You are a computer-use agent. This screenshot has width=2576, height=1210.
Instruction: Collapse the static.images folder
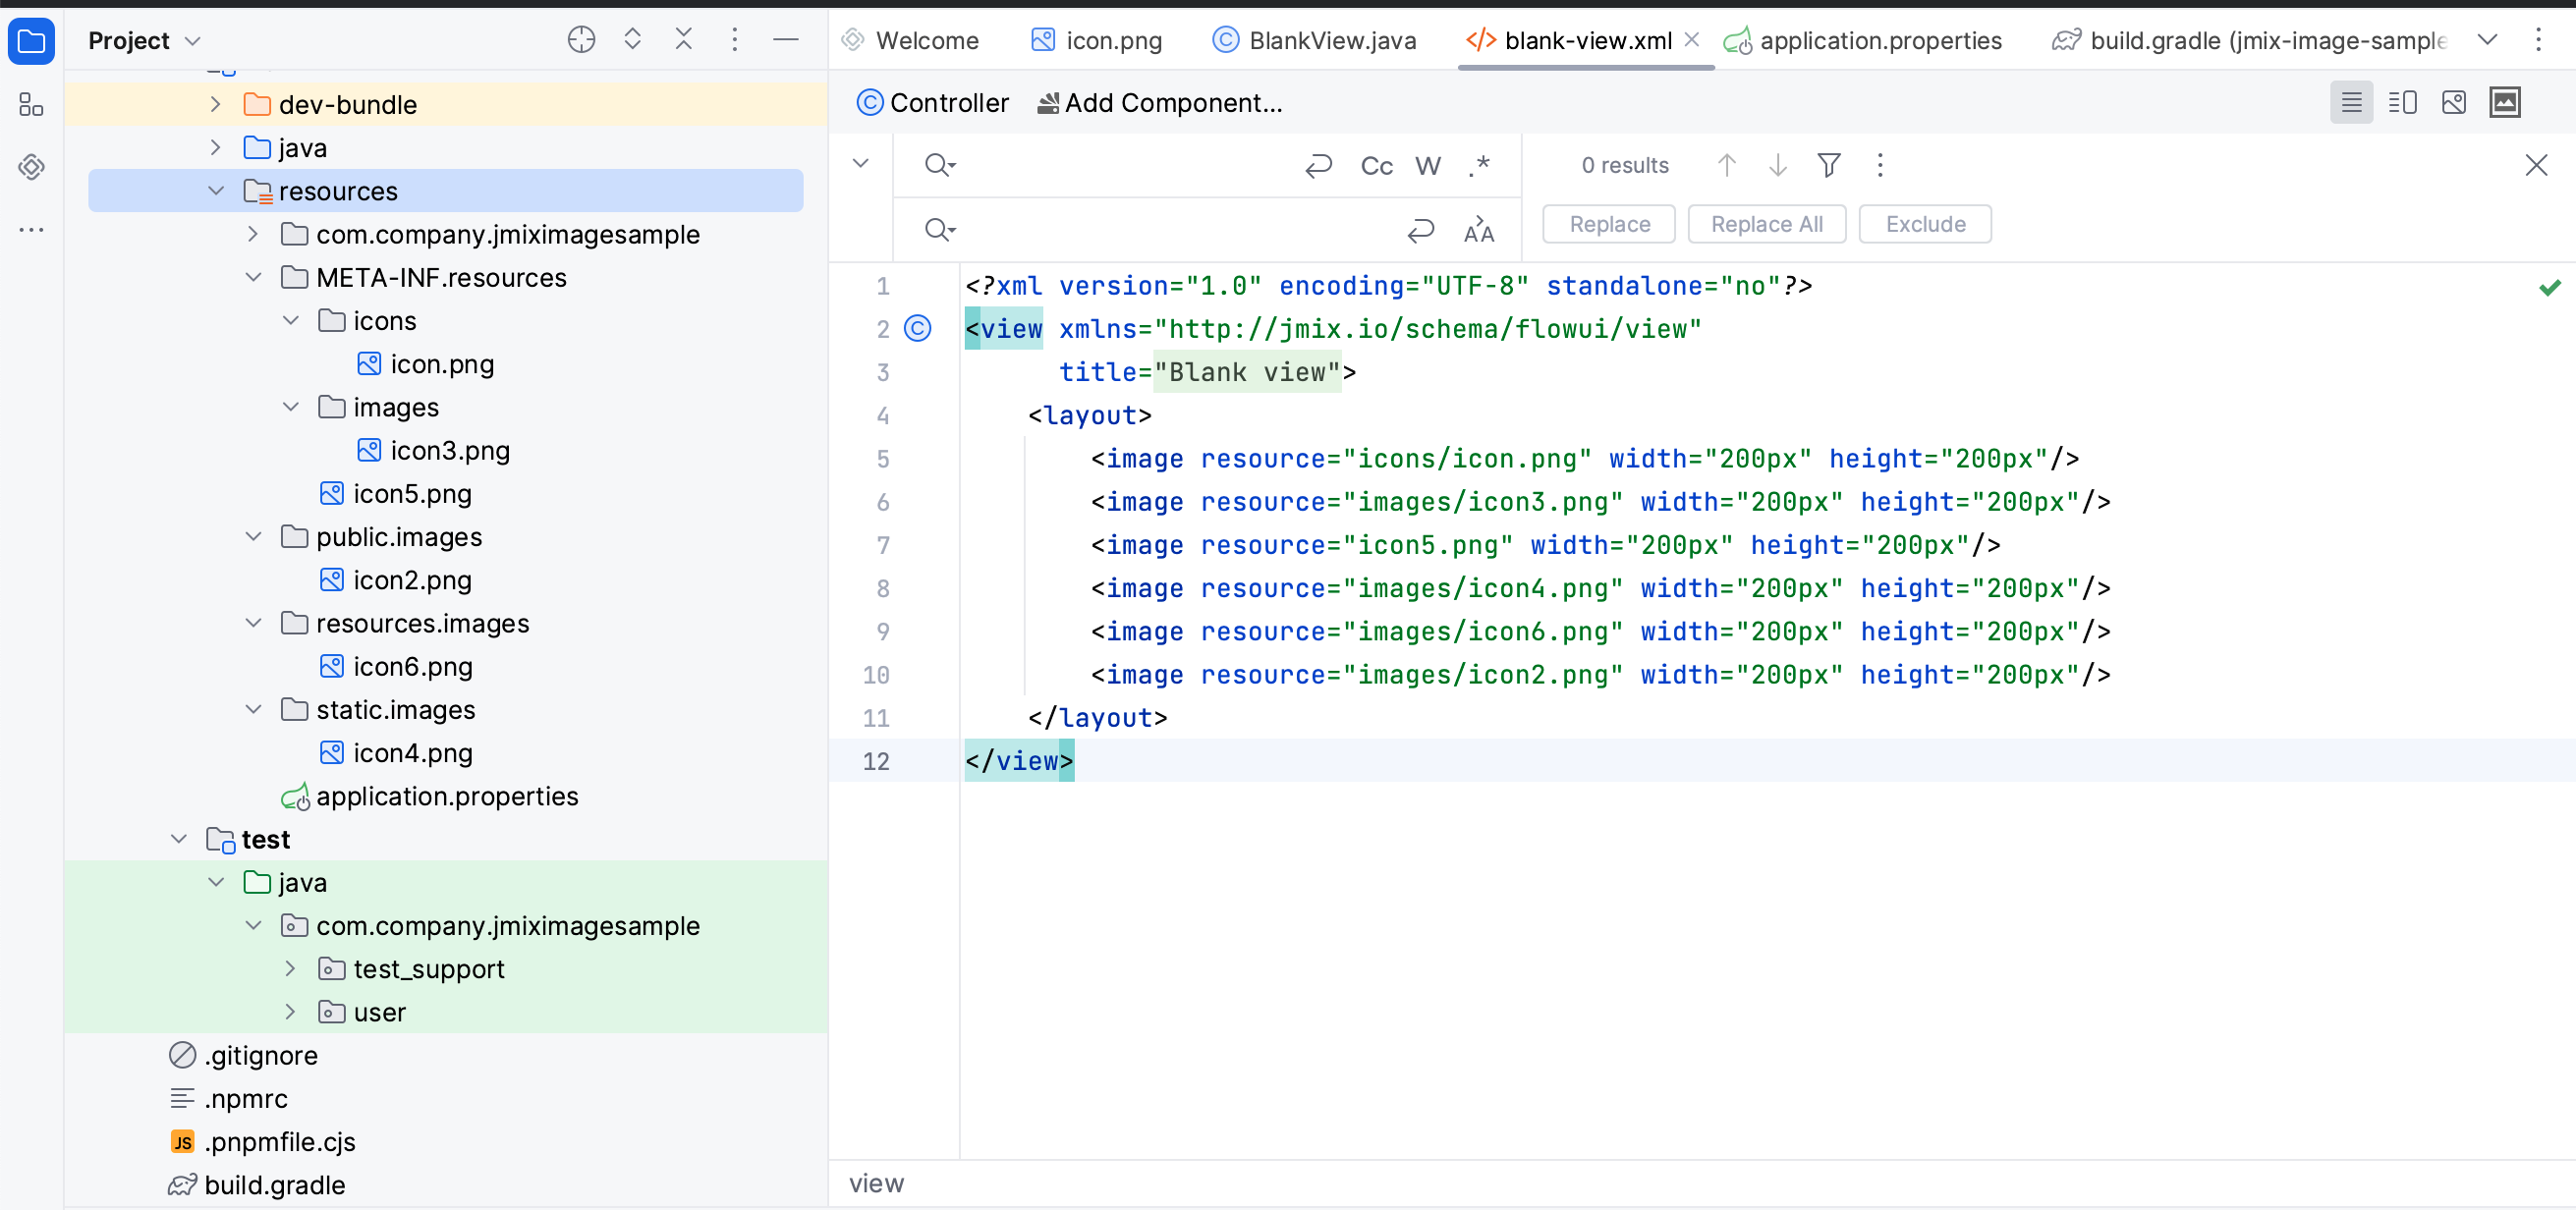point(253,710)
